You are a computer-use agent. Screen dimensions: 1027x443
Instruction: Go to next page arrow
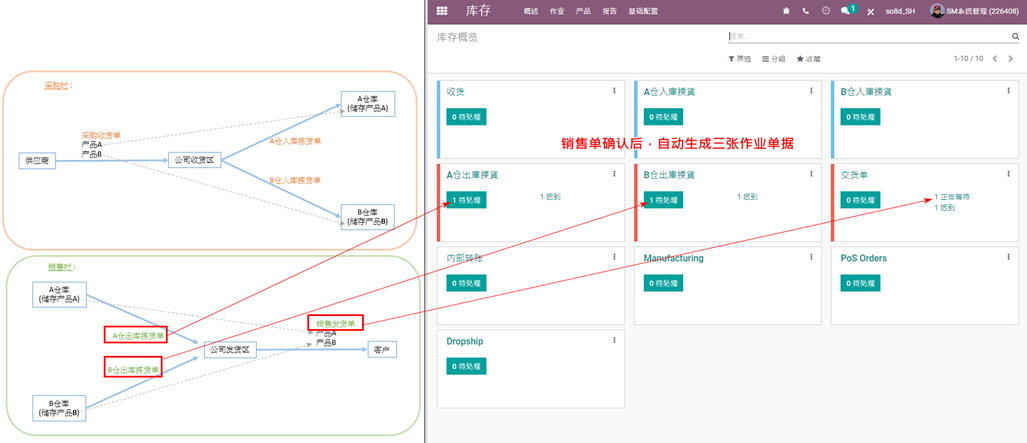pos(1010,59)
